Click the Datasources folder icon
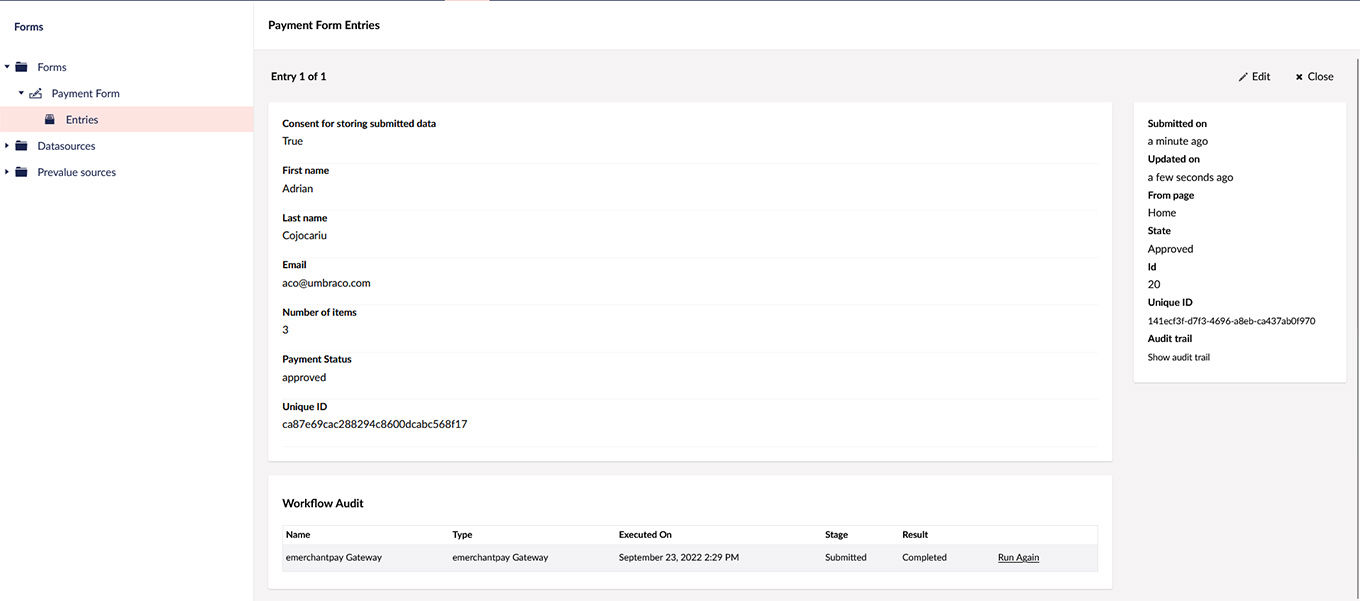 tap(21, 146)
